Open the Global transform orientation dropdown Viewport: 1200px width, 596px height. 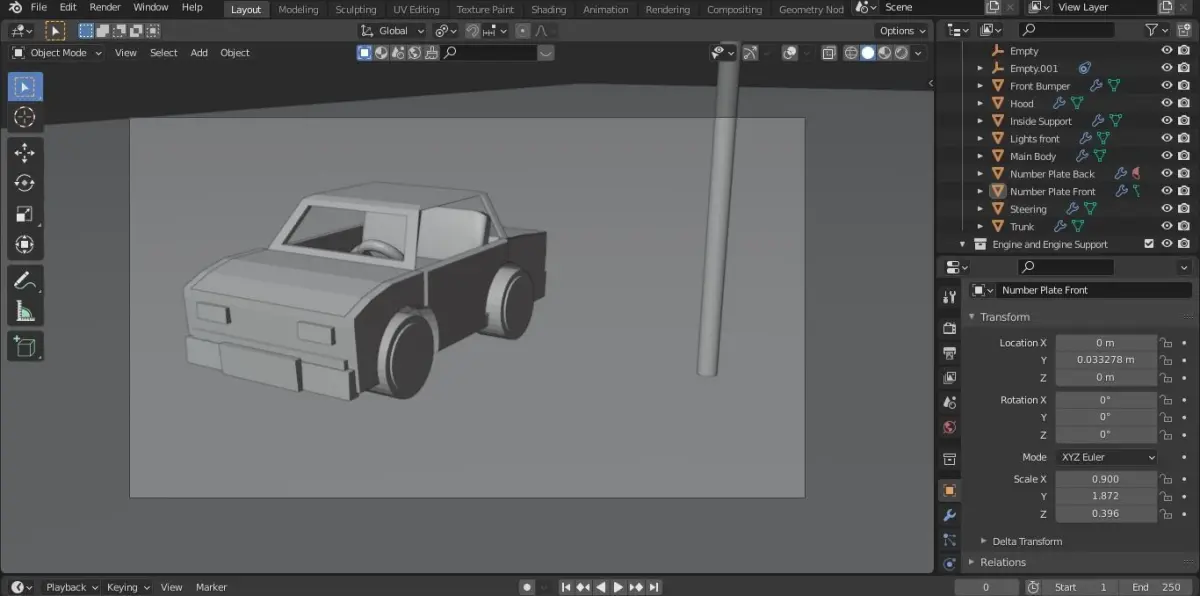392,31
